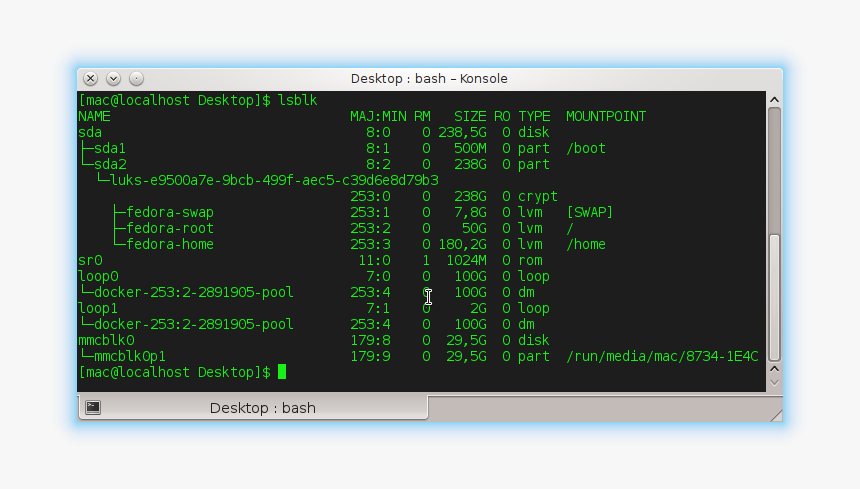Maximize the Konsole window from title bar
Viewport: 860px width, 489px height.
coord(136,78)
